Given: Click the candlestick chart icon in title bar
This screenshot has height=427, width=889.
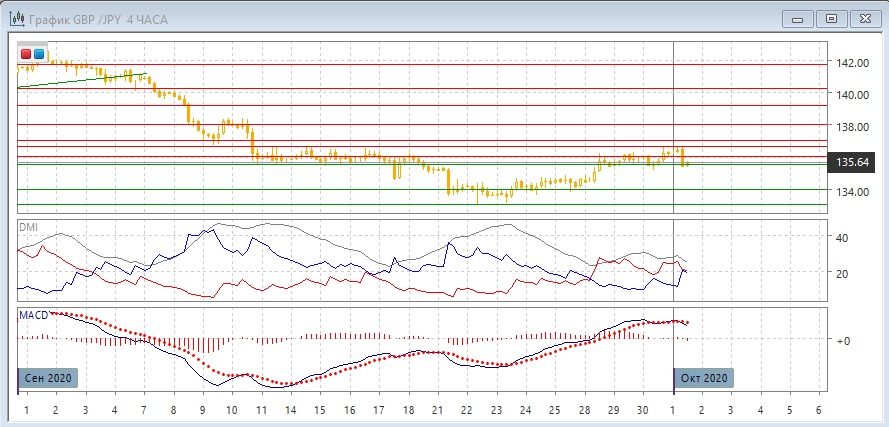Looking at the screenshot, I should [x=17, y=19].
